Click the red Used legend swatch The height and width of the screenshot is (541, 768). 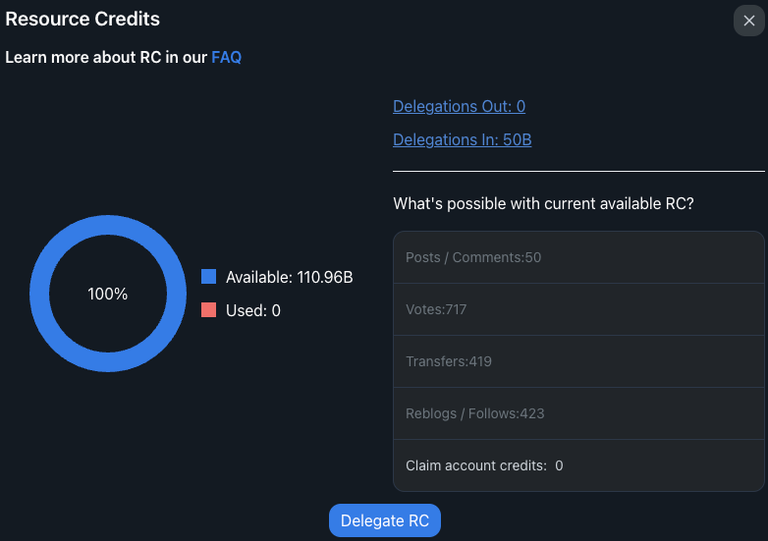(209, 310)
